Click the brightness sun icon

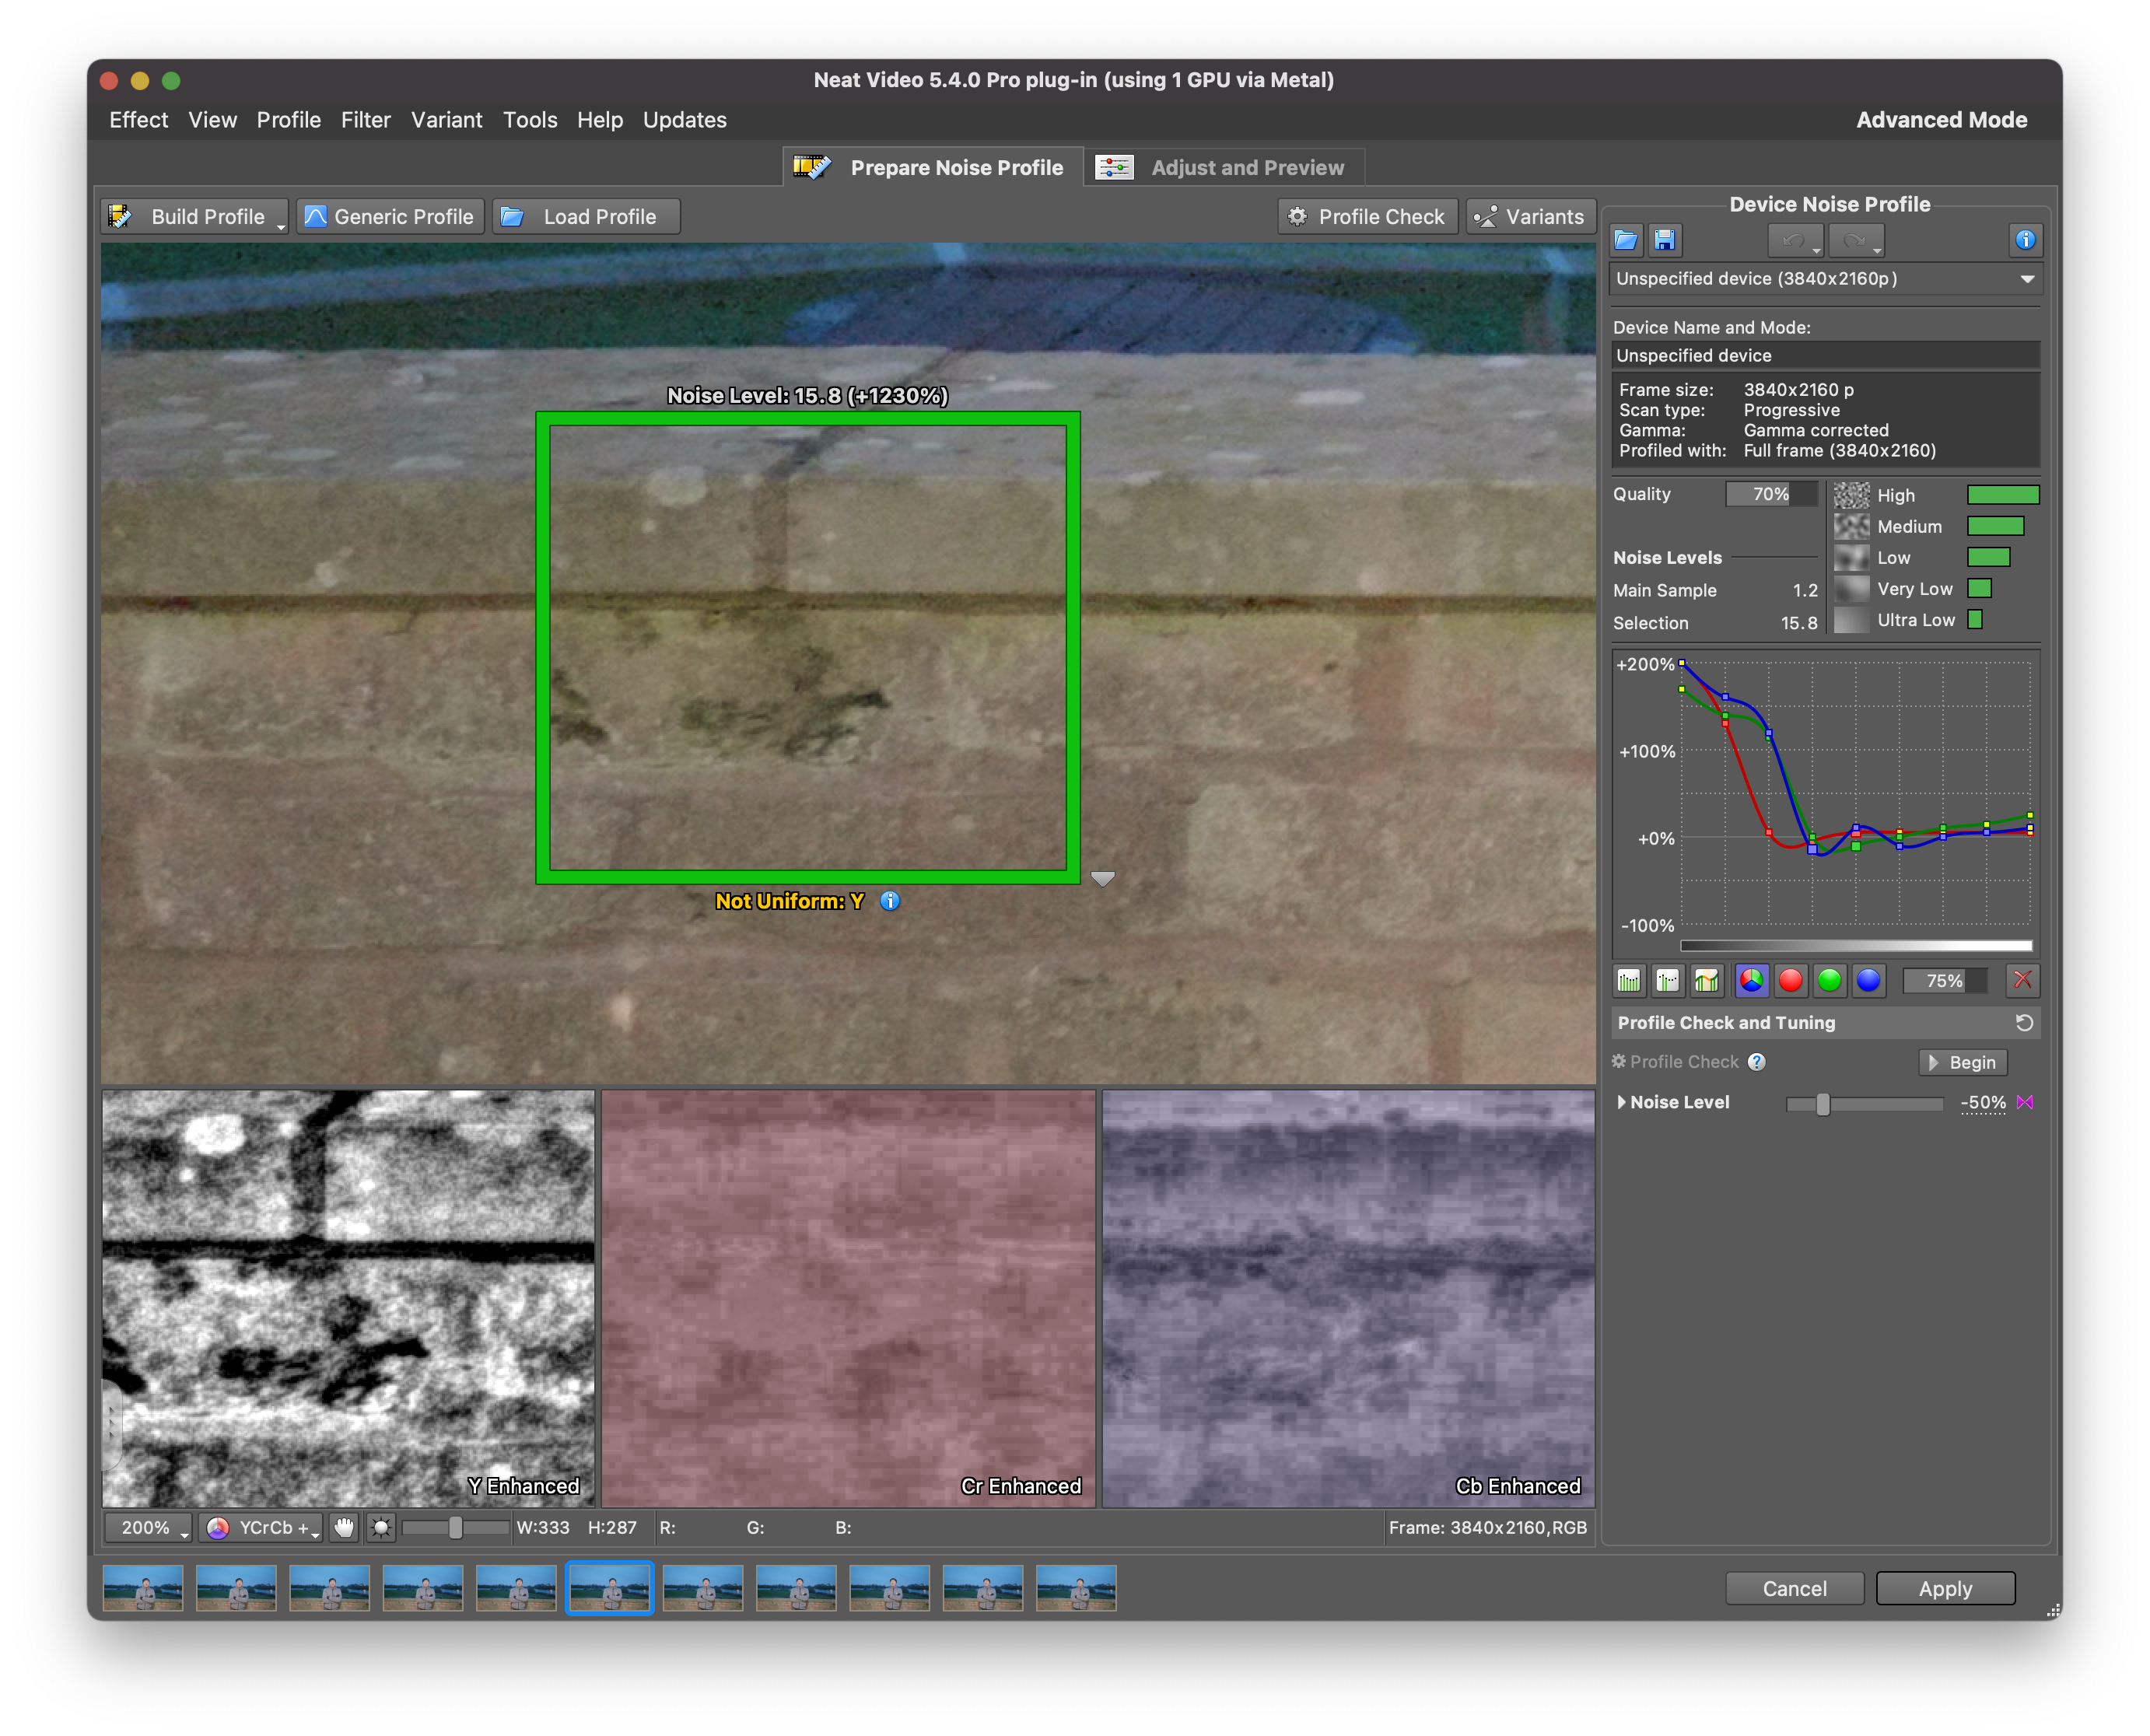point(381,1527)
